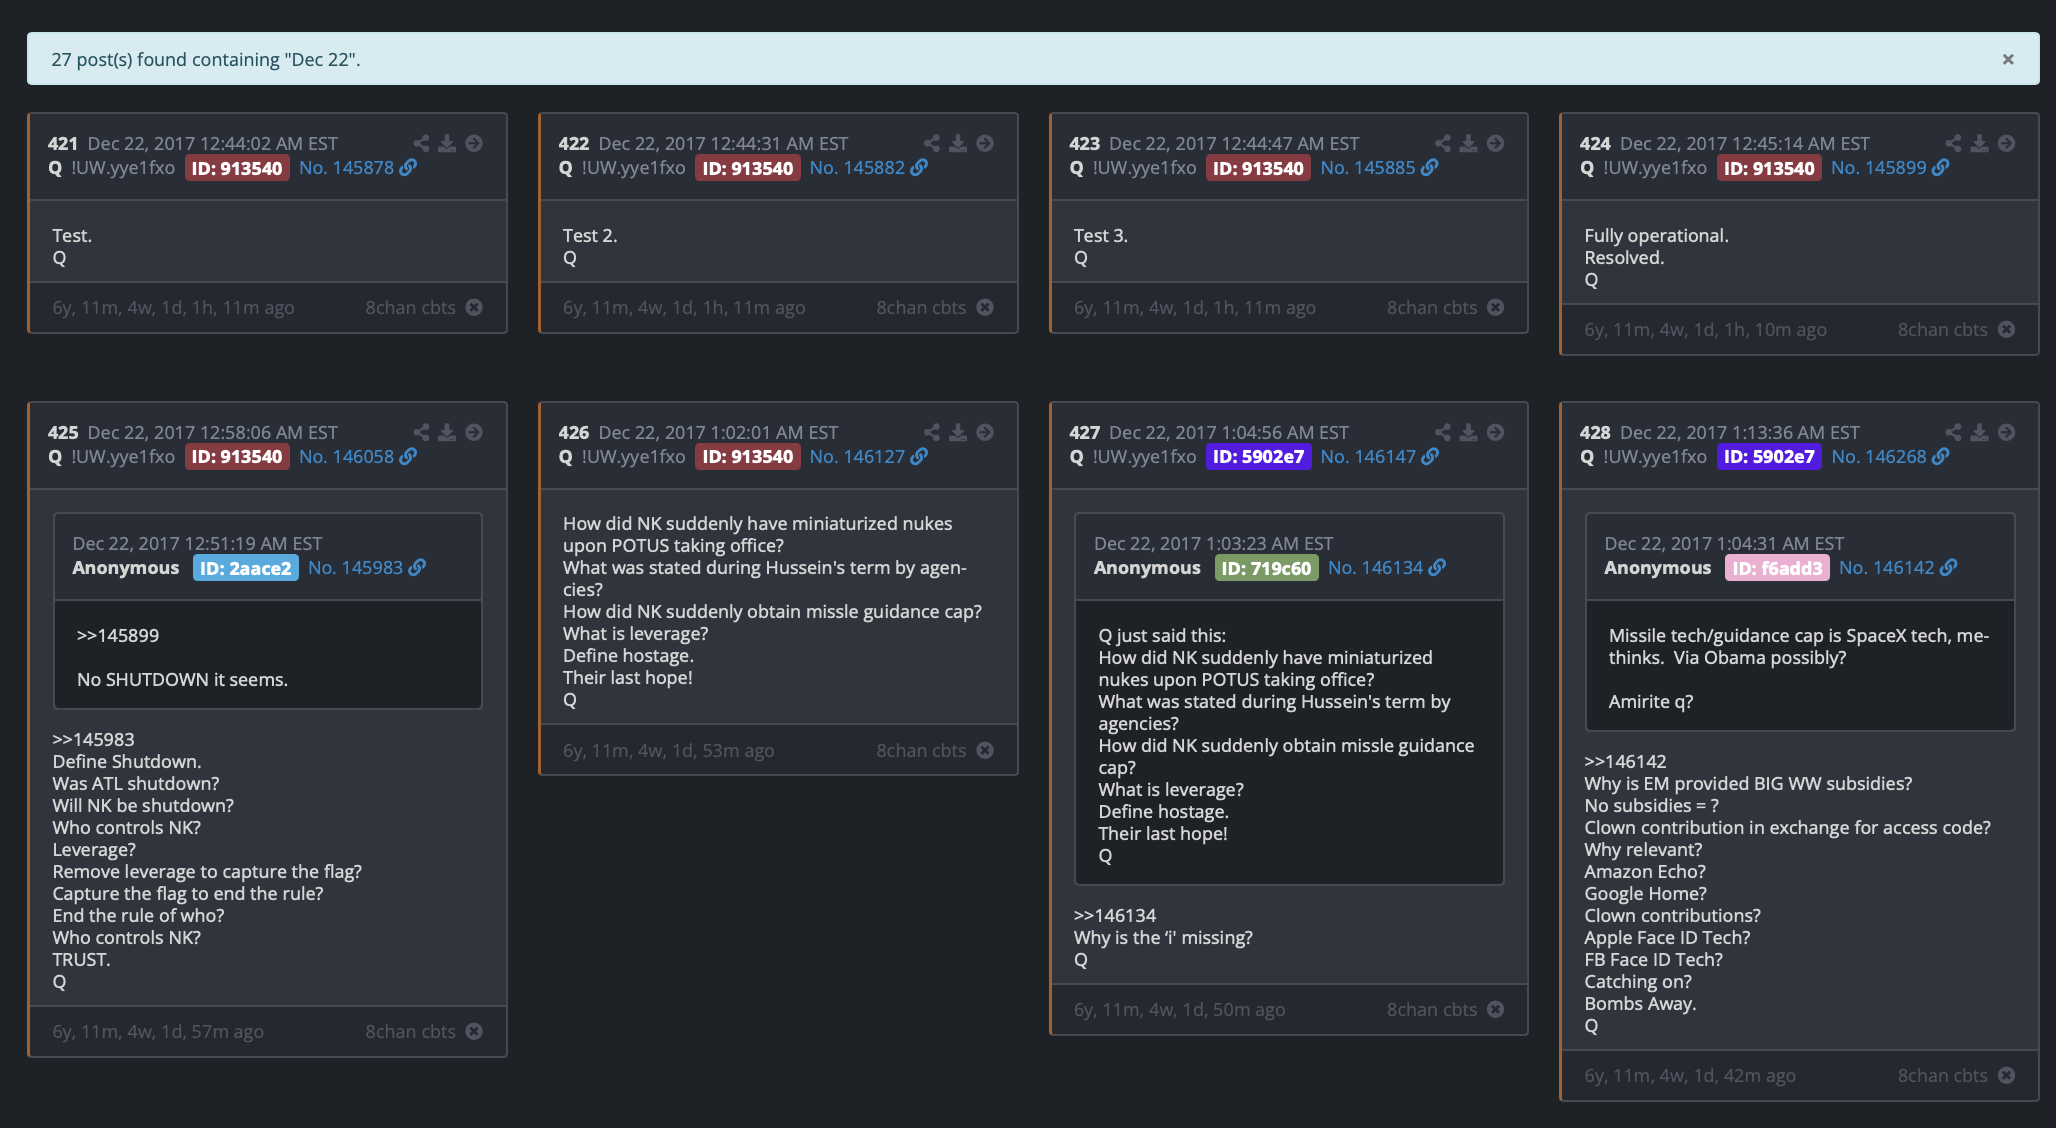Click ID: 5902e7 badge on post 428

(x=1769, y=457)
